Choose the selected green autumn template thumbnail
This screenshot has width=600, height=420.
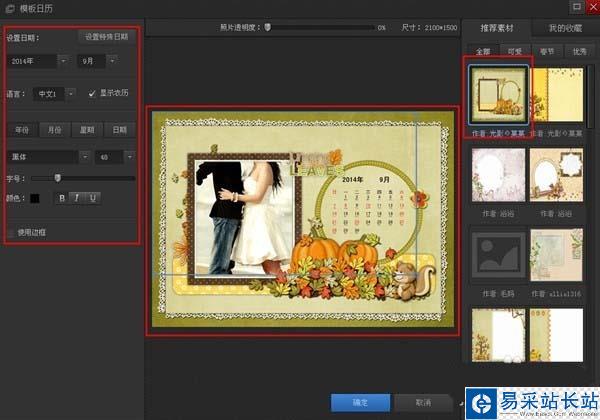pos(498,95)
